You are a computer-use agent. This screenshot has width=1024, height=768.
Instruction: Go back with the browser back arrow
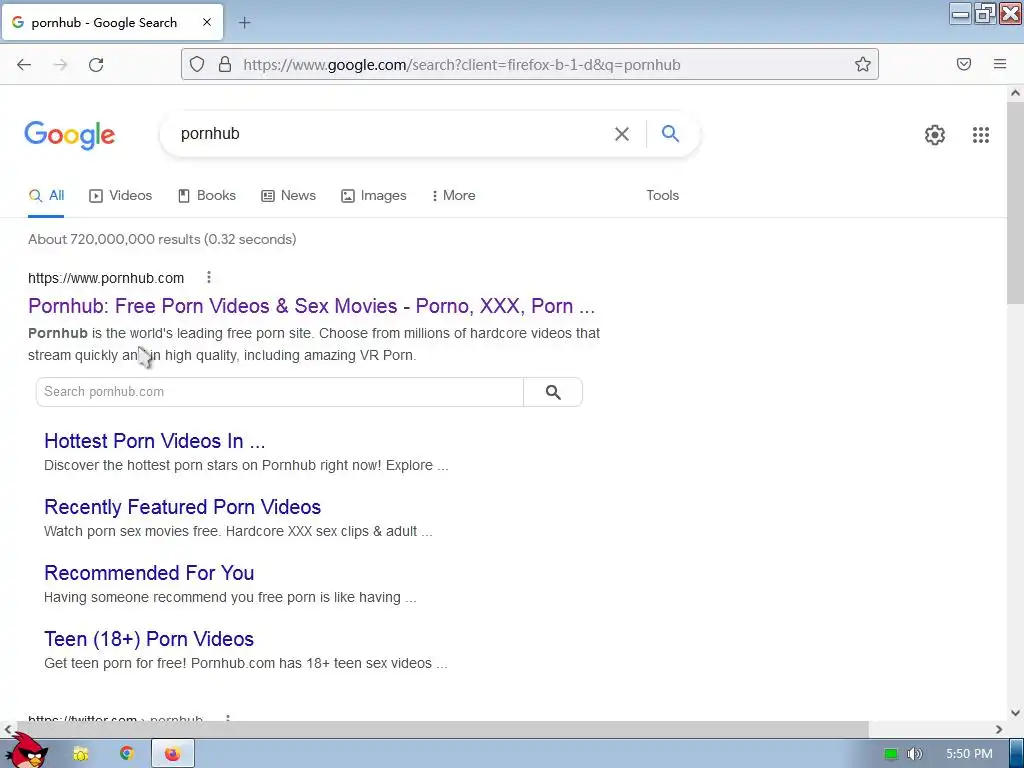[x=24, y=64]
